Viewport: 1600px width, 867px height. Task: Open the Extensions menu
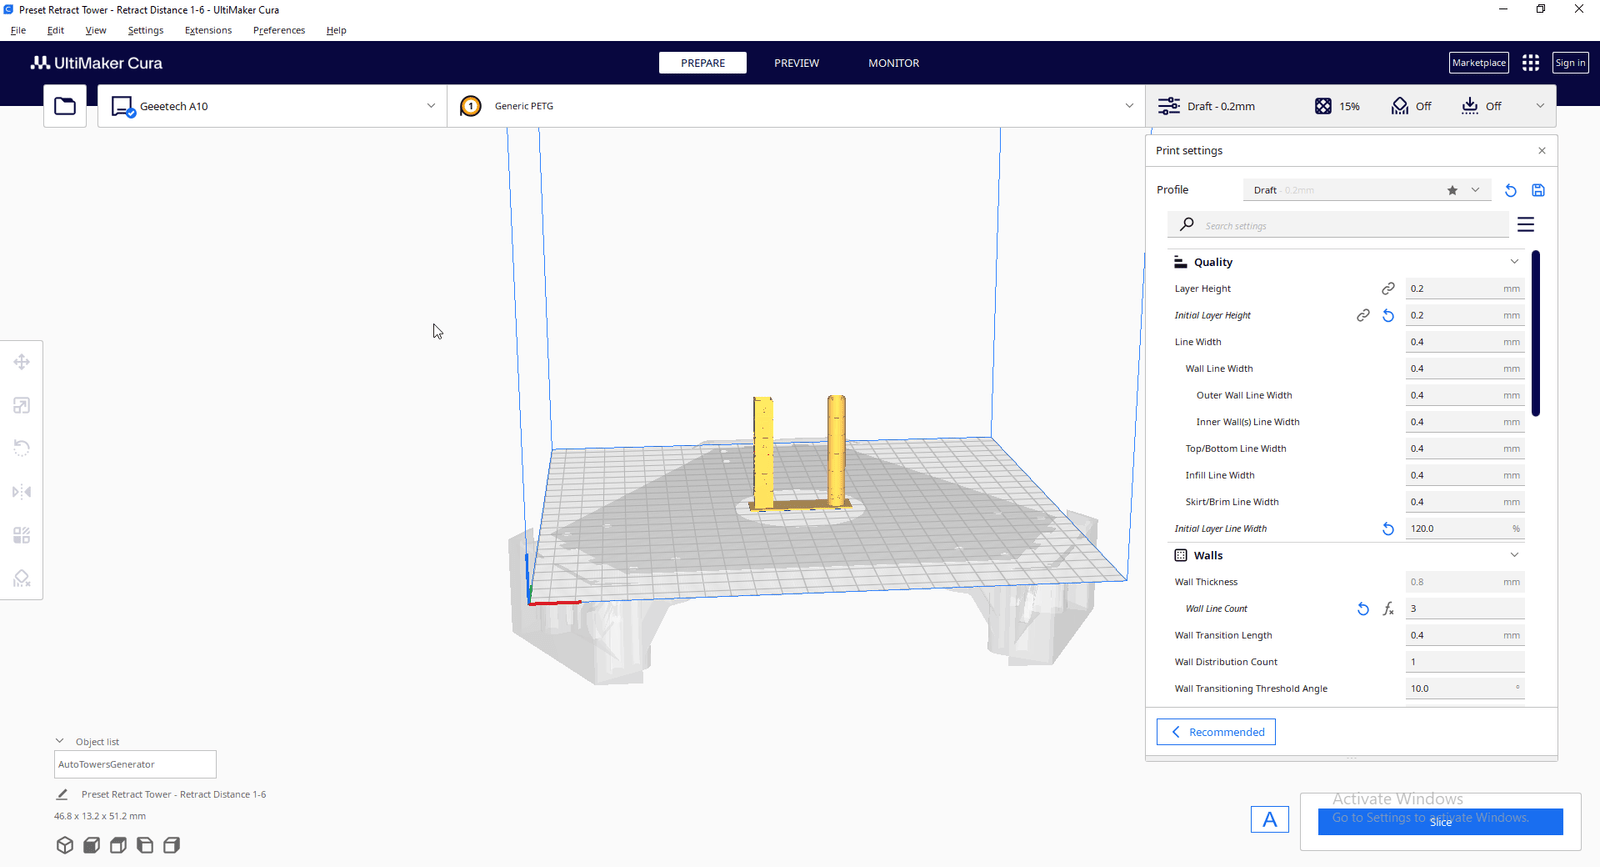(x=208, y=30)
